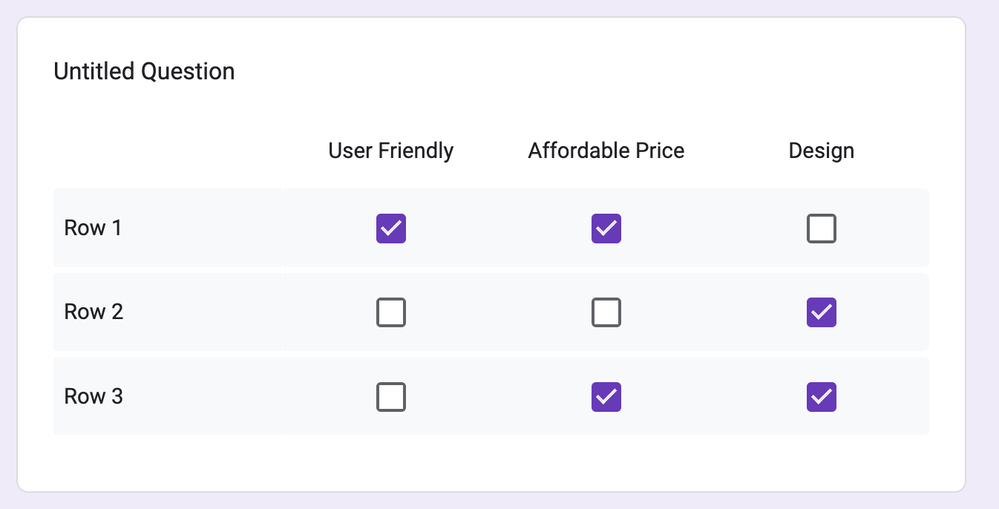Clear the Design checkbox in Row 3
The height and width of the screenshot is (509, 999).
tap(821, 397)
